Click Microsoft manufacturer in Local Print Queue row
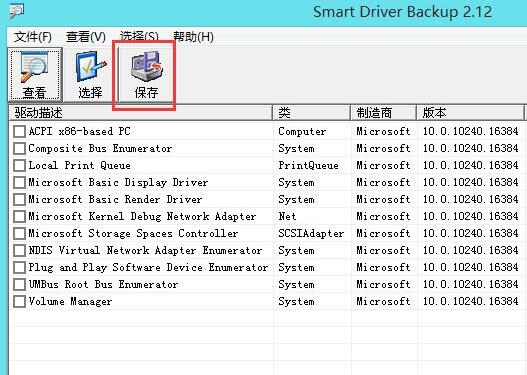This screenshot has height=375, width=527. (383, 165)
